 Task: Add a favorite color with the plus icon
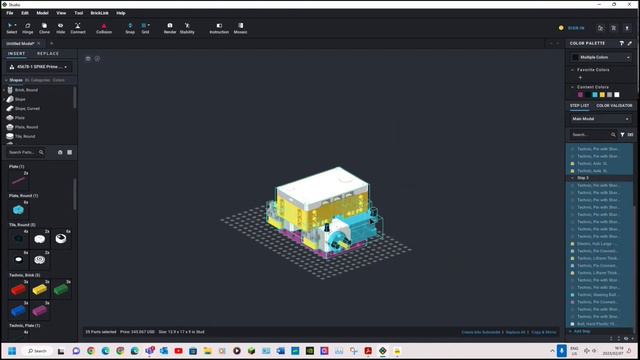[x=580, y=78]
